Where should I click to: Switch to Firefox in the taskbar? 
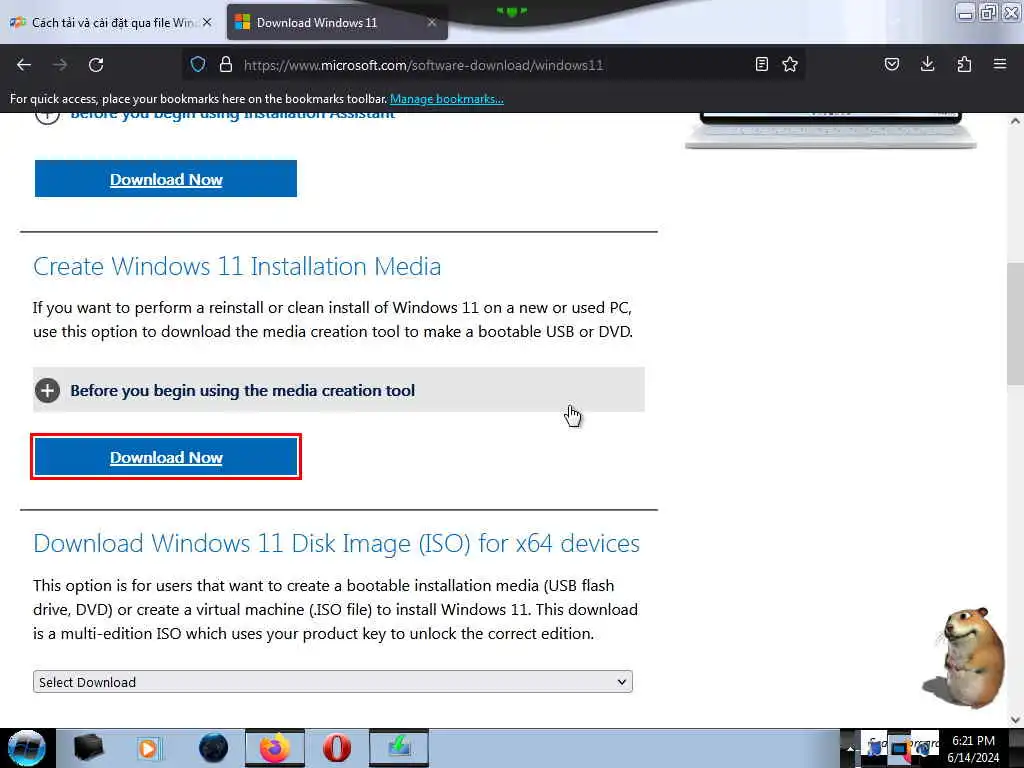coord(275,748)
